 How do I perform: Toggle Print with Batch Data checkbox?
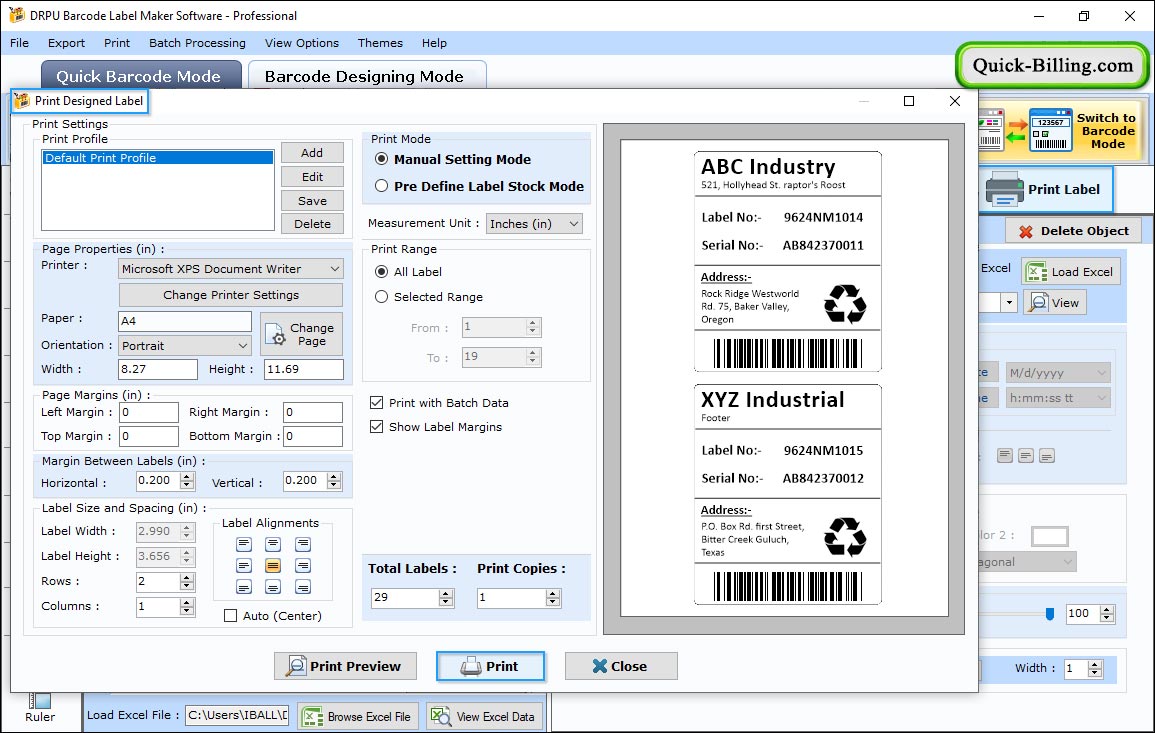pos(376,403)
